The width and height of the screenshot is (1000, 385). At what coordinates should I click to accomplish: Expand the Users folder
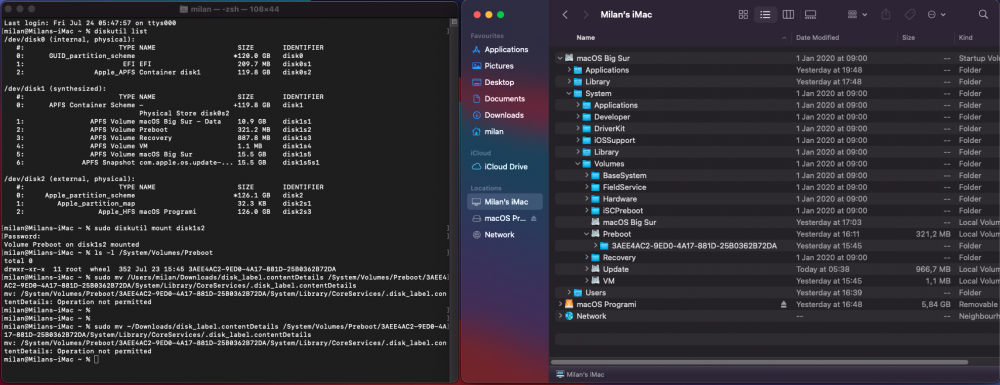[x=569, y=293]
